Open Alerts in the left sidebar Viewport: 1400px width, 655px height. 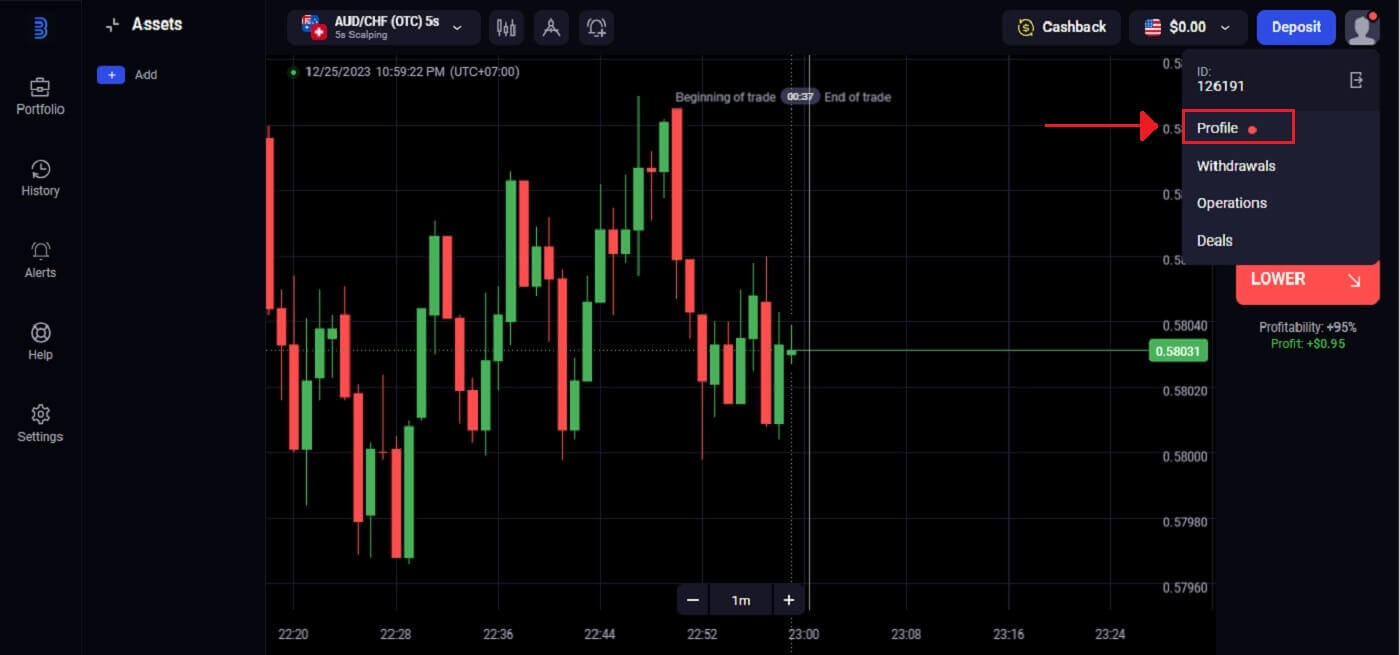[40, 259]
